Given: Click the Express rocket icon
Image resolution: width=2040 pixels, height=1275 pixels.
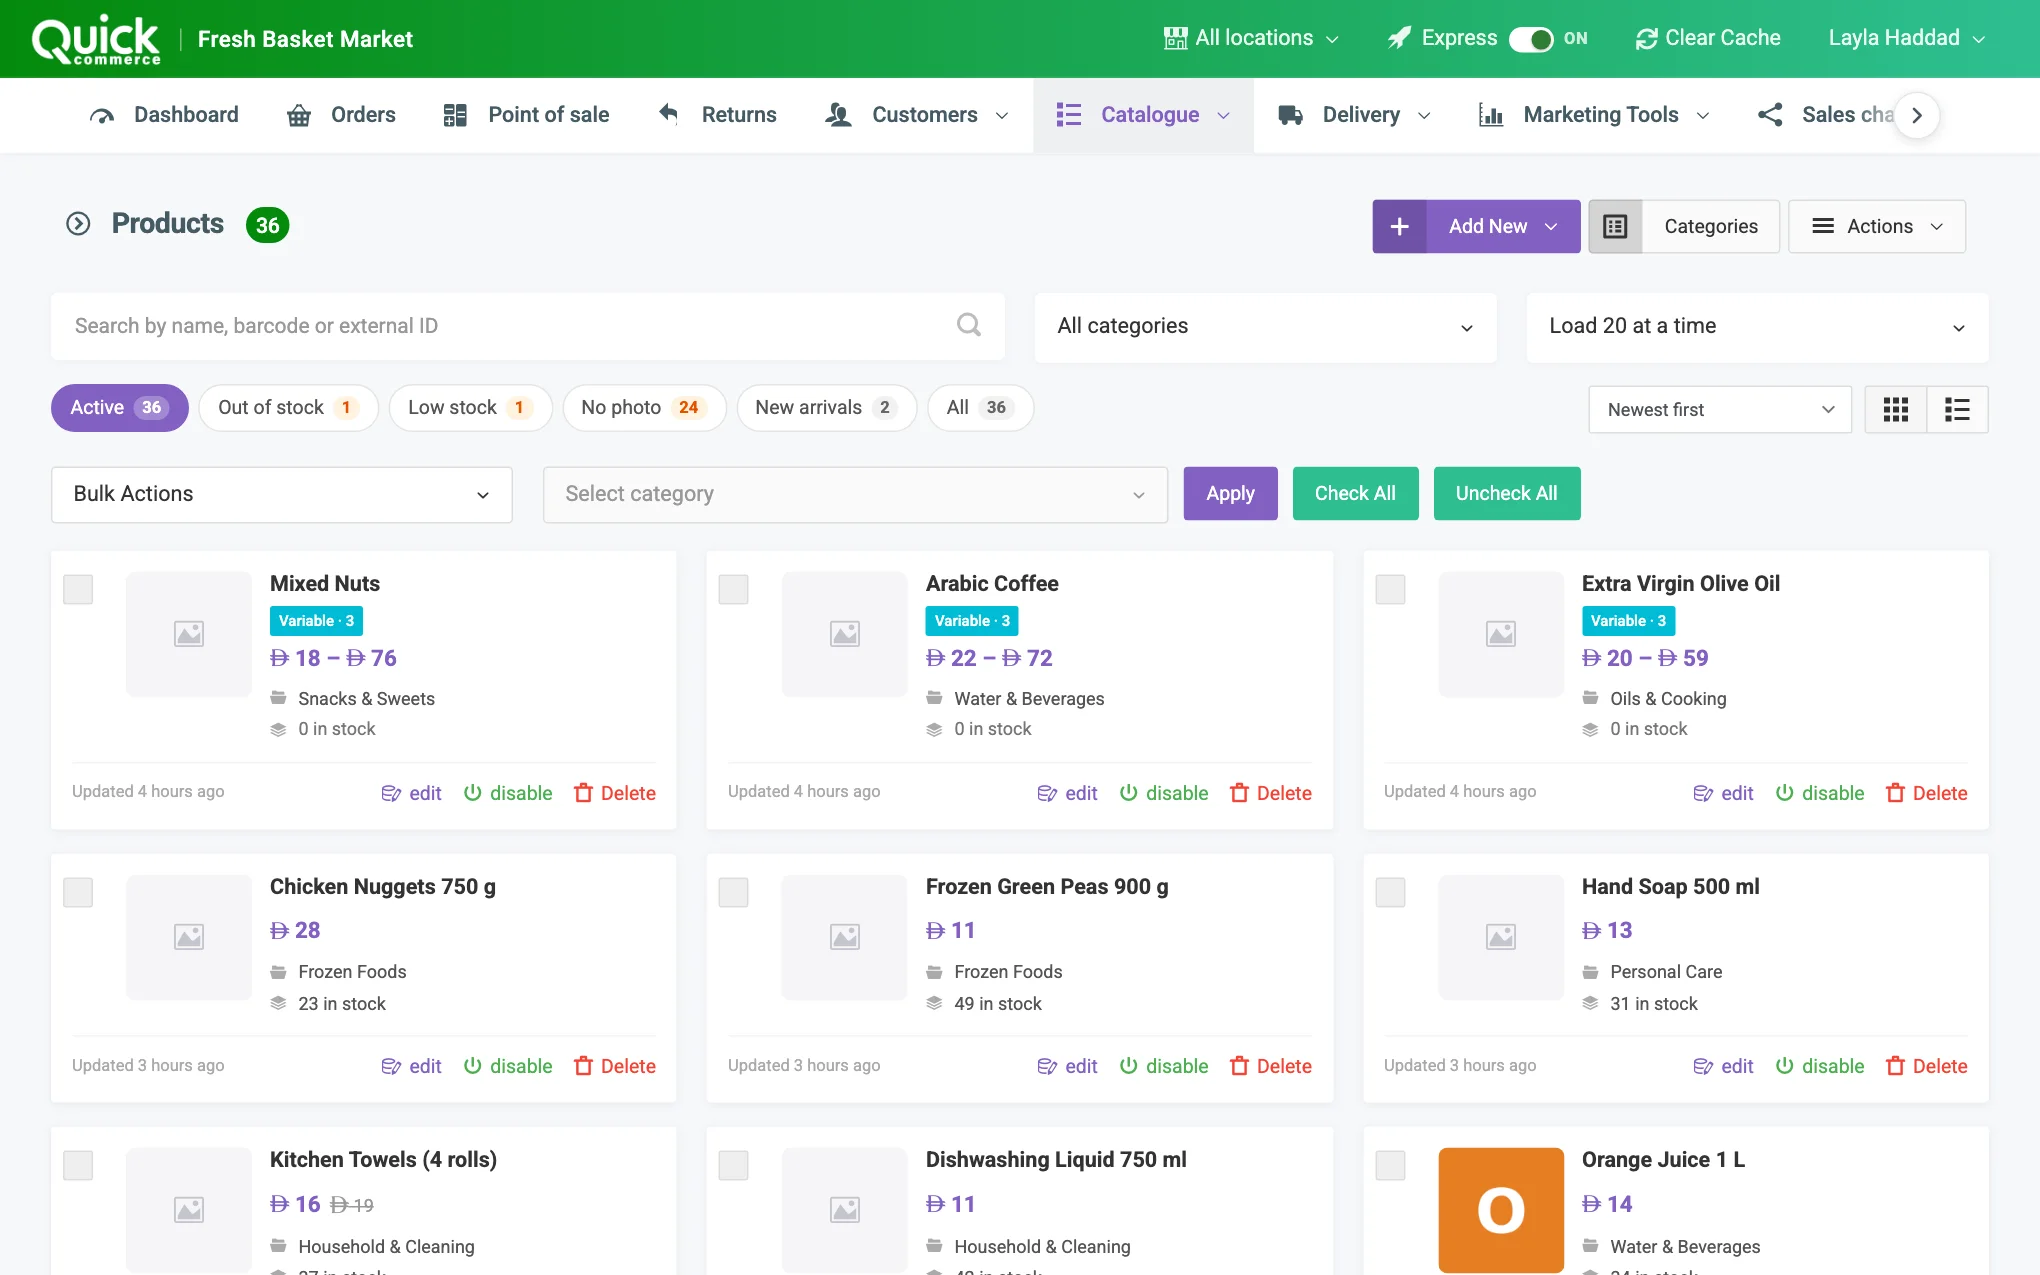Looking at the screenshot, I should [x=1400, y=38].
